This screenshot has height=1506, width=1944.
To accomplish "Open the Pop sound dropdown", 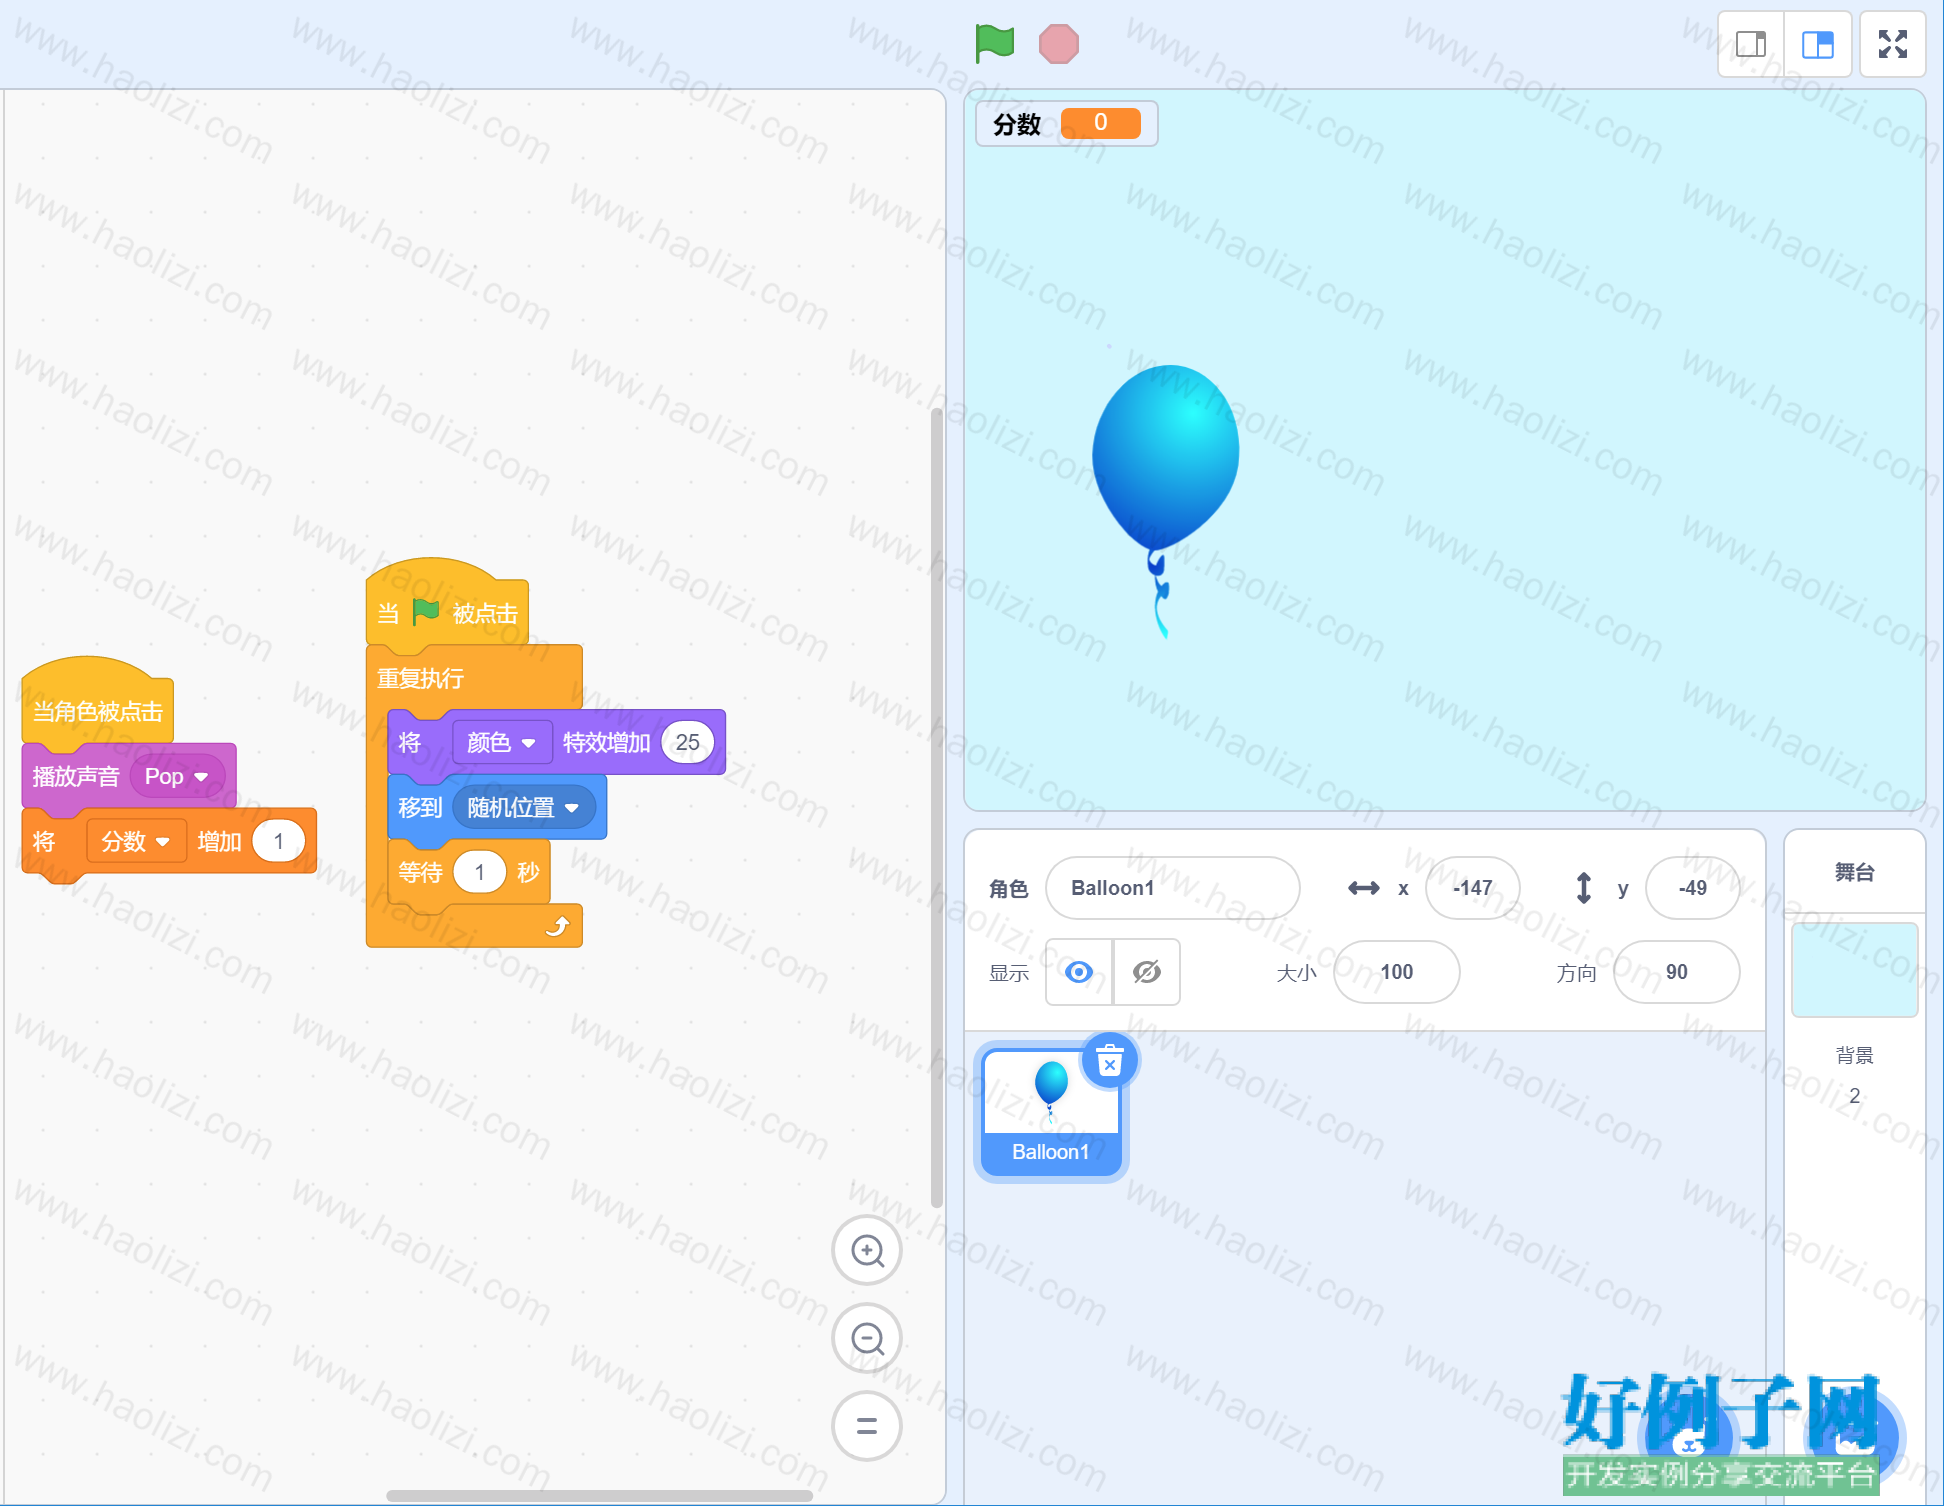I will tap(177, 777).
